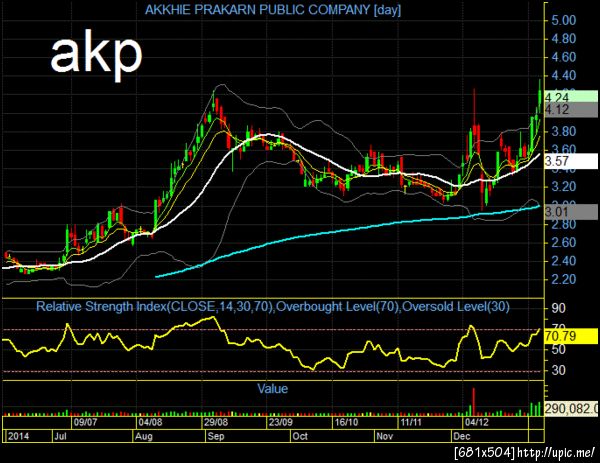600x463 pixels.
Task: Click the RSI 90 axis label
Action: point(558,308)
